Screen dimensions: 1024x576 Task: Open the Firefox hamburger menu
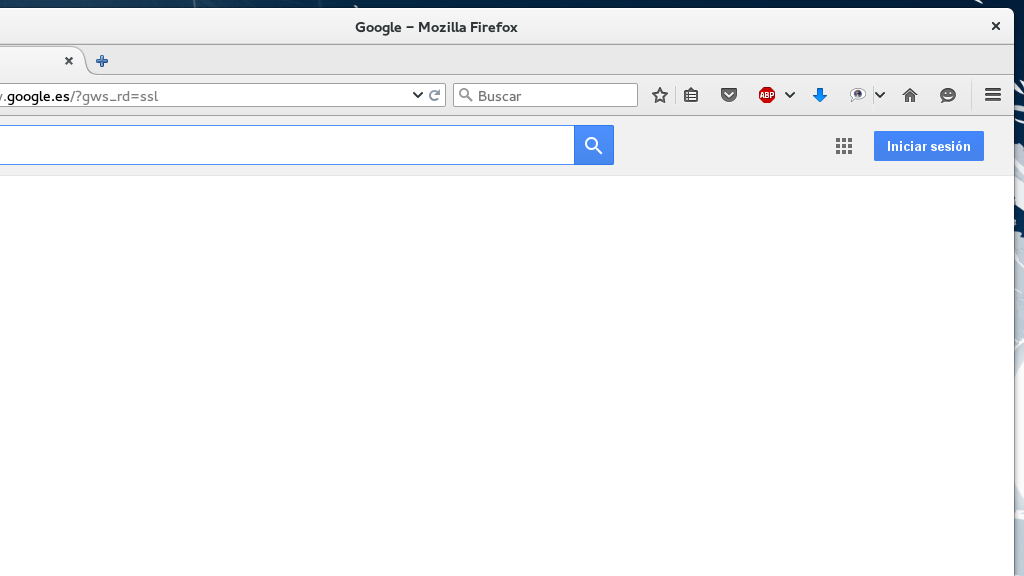pyautogui.click(x=992, y=94)
